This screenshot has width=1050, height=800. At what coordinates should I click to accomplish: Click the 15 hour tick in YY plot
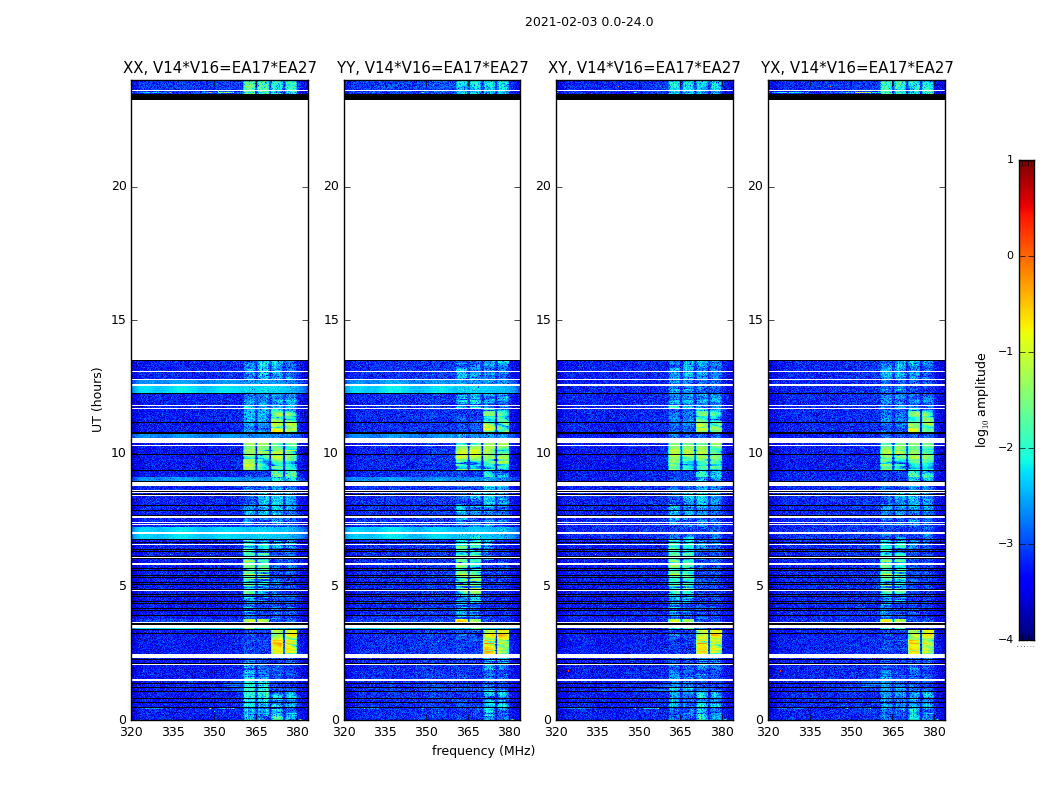pyautogui.click(x=331, y=319)
